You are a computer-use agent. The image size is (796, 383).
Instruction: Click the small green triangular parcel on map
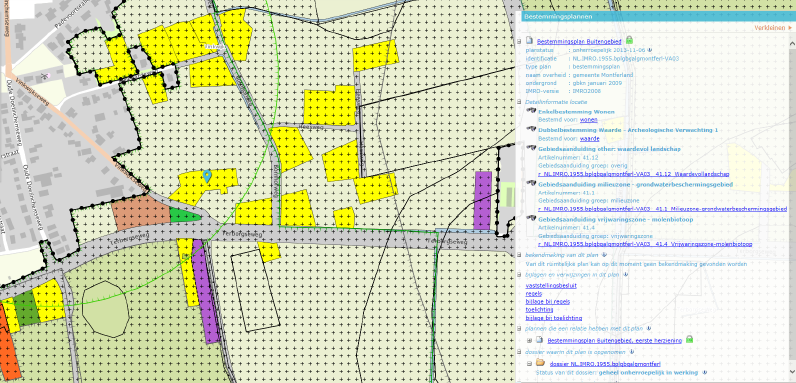pos(184,215)
